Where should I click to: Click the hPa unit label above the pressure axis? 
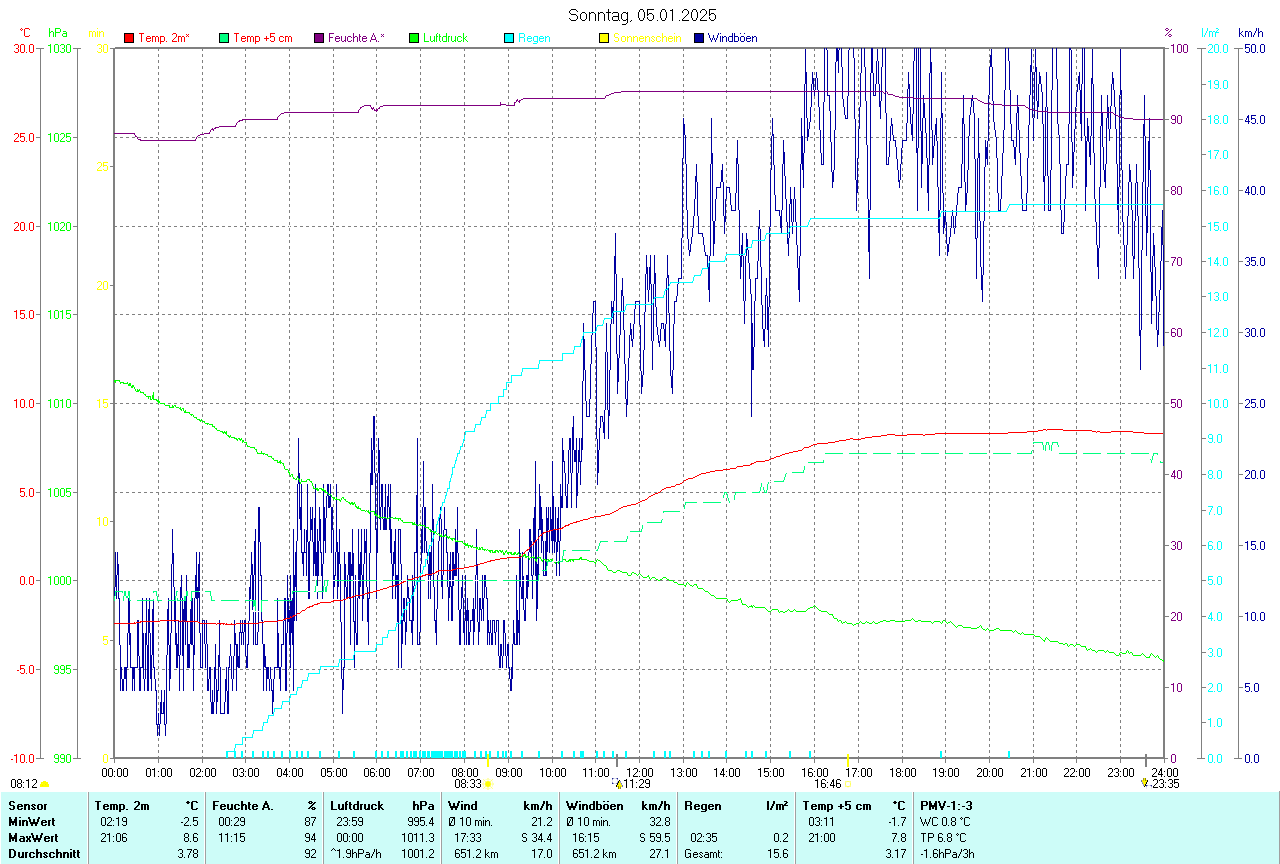coord(58,33)
